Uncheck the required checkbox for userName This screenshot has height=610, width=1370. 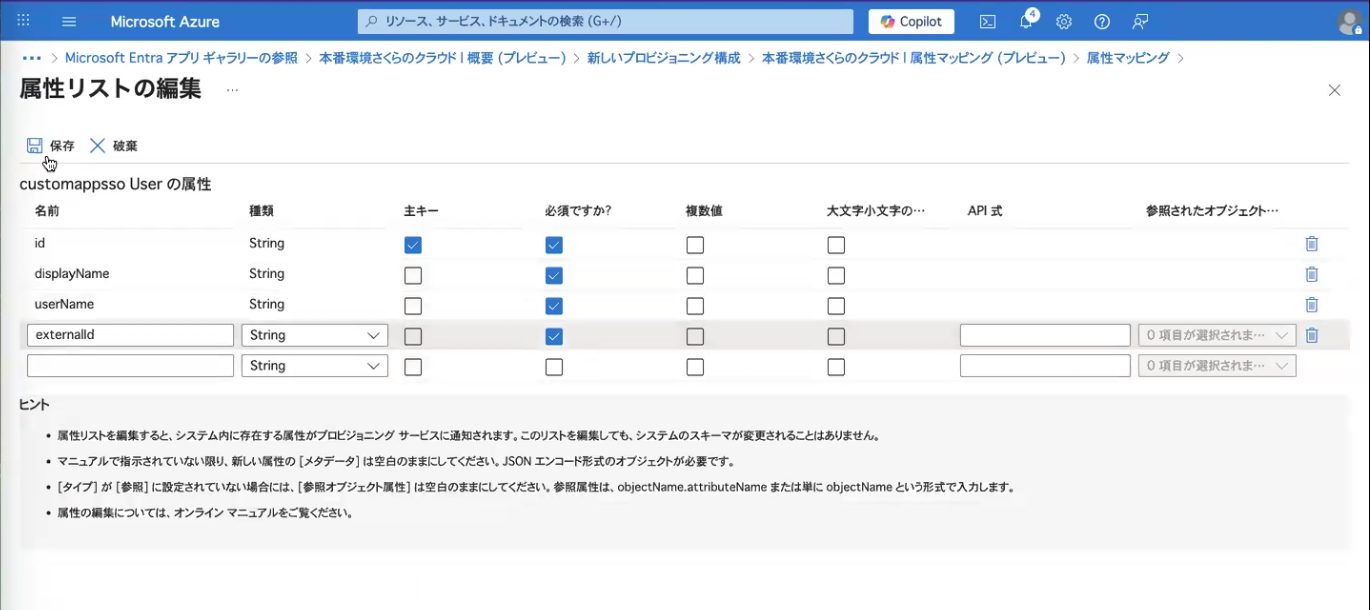tap(554, 305)
